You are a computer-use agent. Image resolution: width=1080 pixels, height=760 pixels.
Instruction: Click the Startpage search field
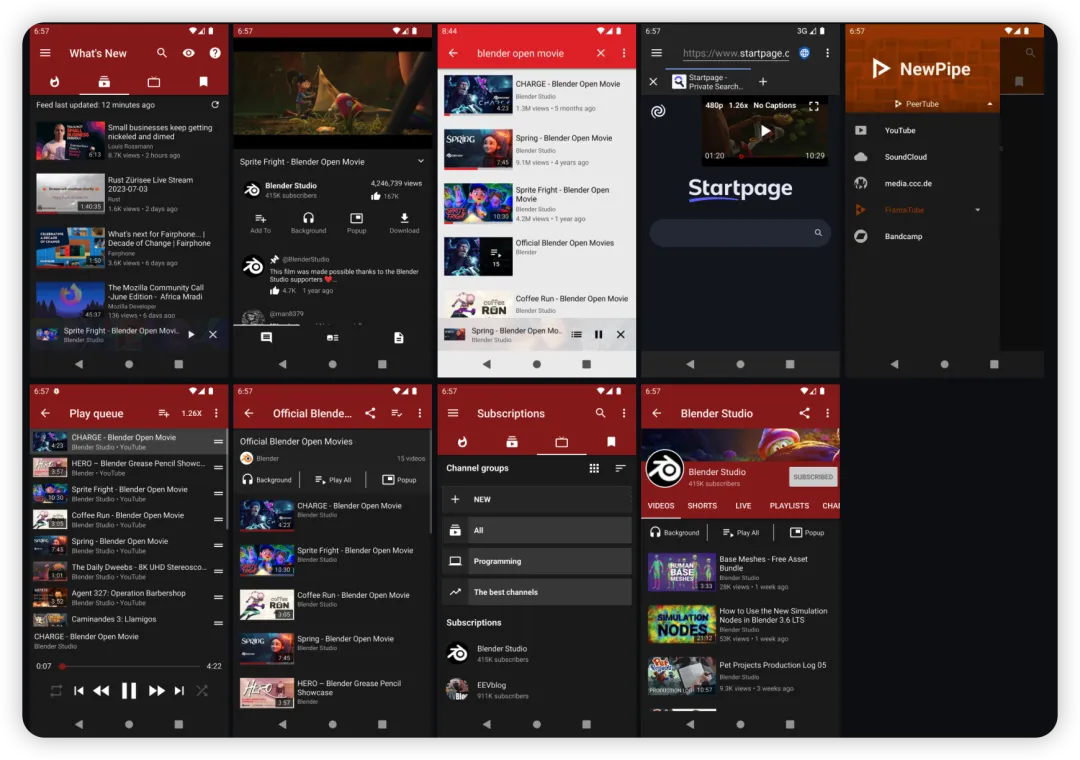pyautogui.click(x=739, y=233)
